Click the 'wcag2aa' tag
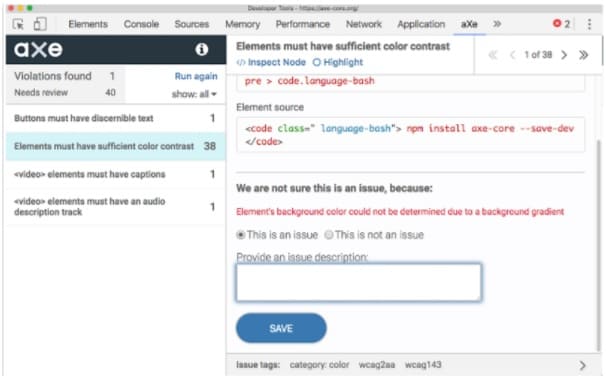Viewport: 606px width, 376px height. tap(377, 365)
